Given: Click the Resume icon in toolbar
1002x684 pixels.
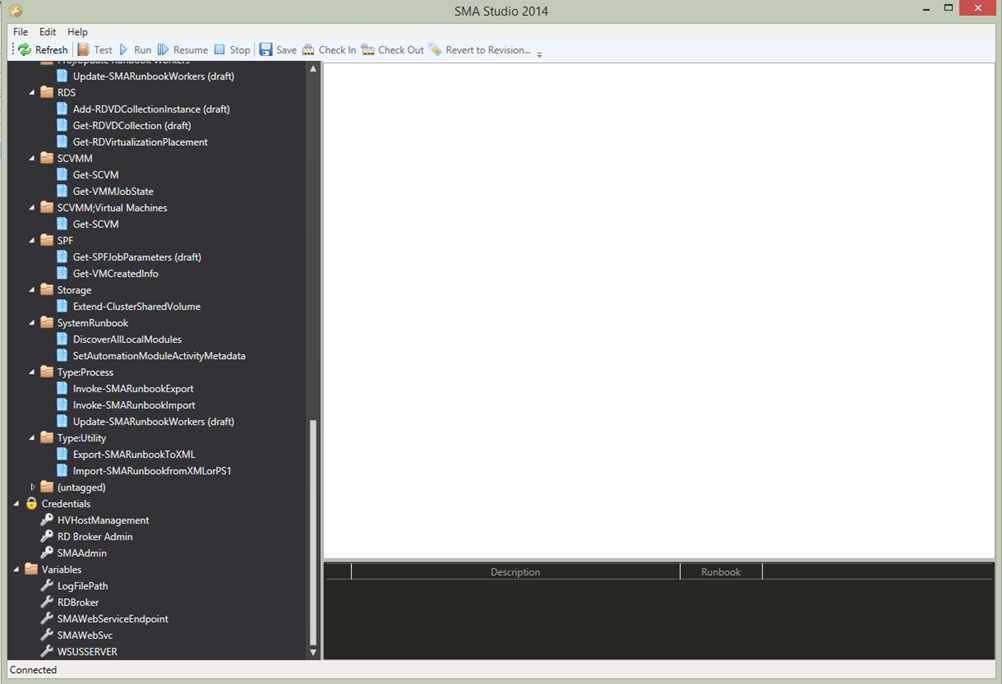Looking at the screenshot, I should pyautogui.click(x=163, y=50).
